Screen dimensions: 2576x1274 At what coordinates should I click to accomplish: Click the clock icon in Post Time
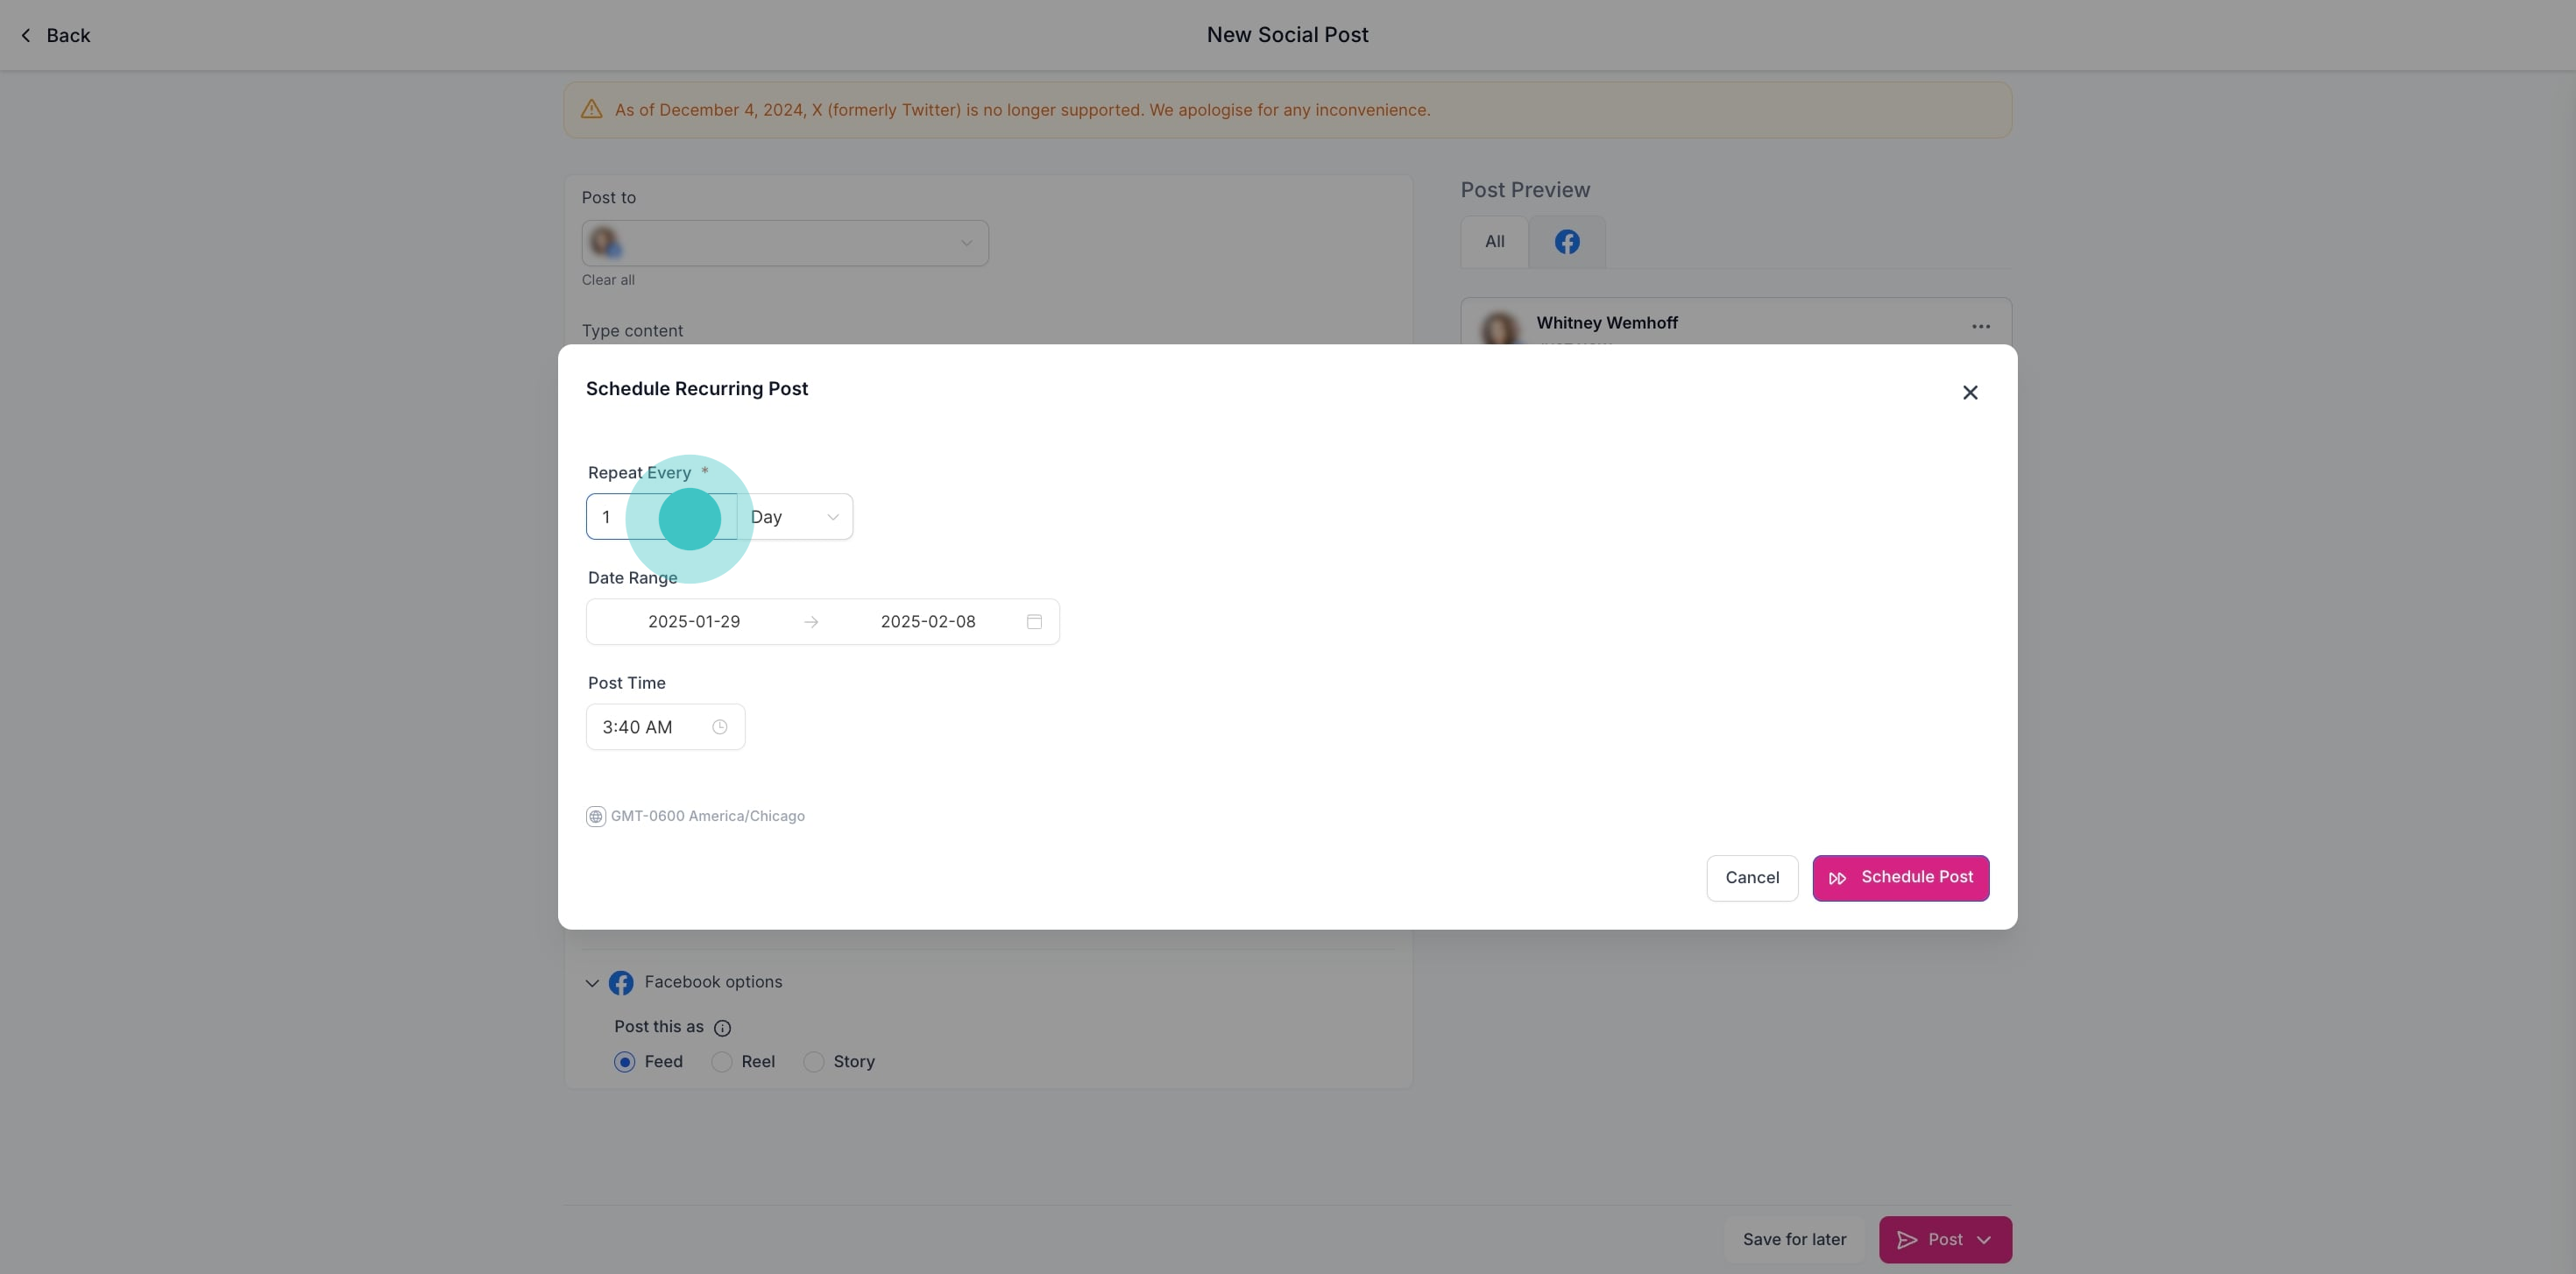click(719, 727)
